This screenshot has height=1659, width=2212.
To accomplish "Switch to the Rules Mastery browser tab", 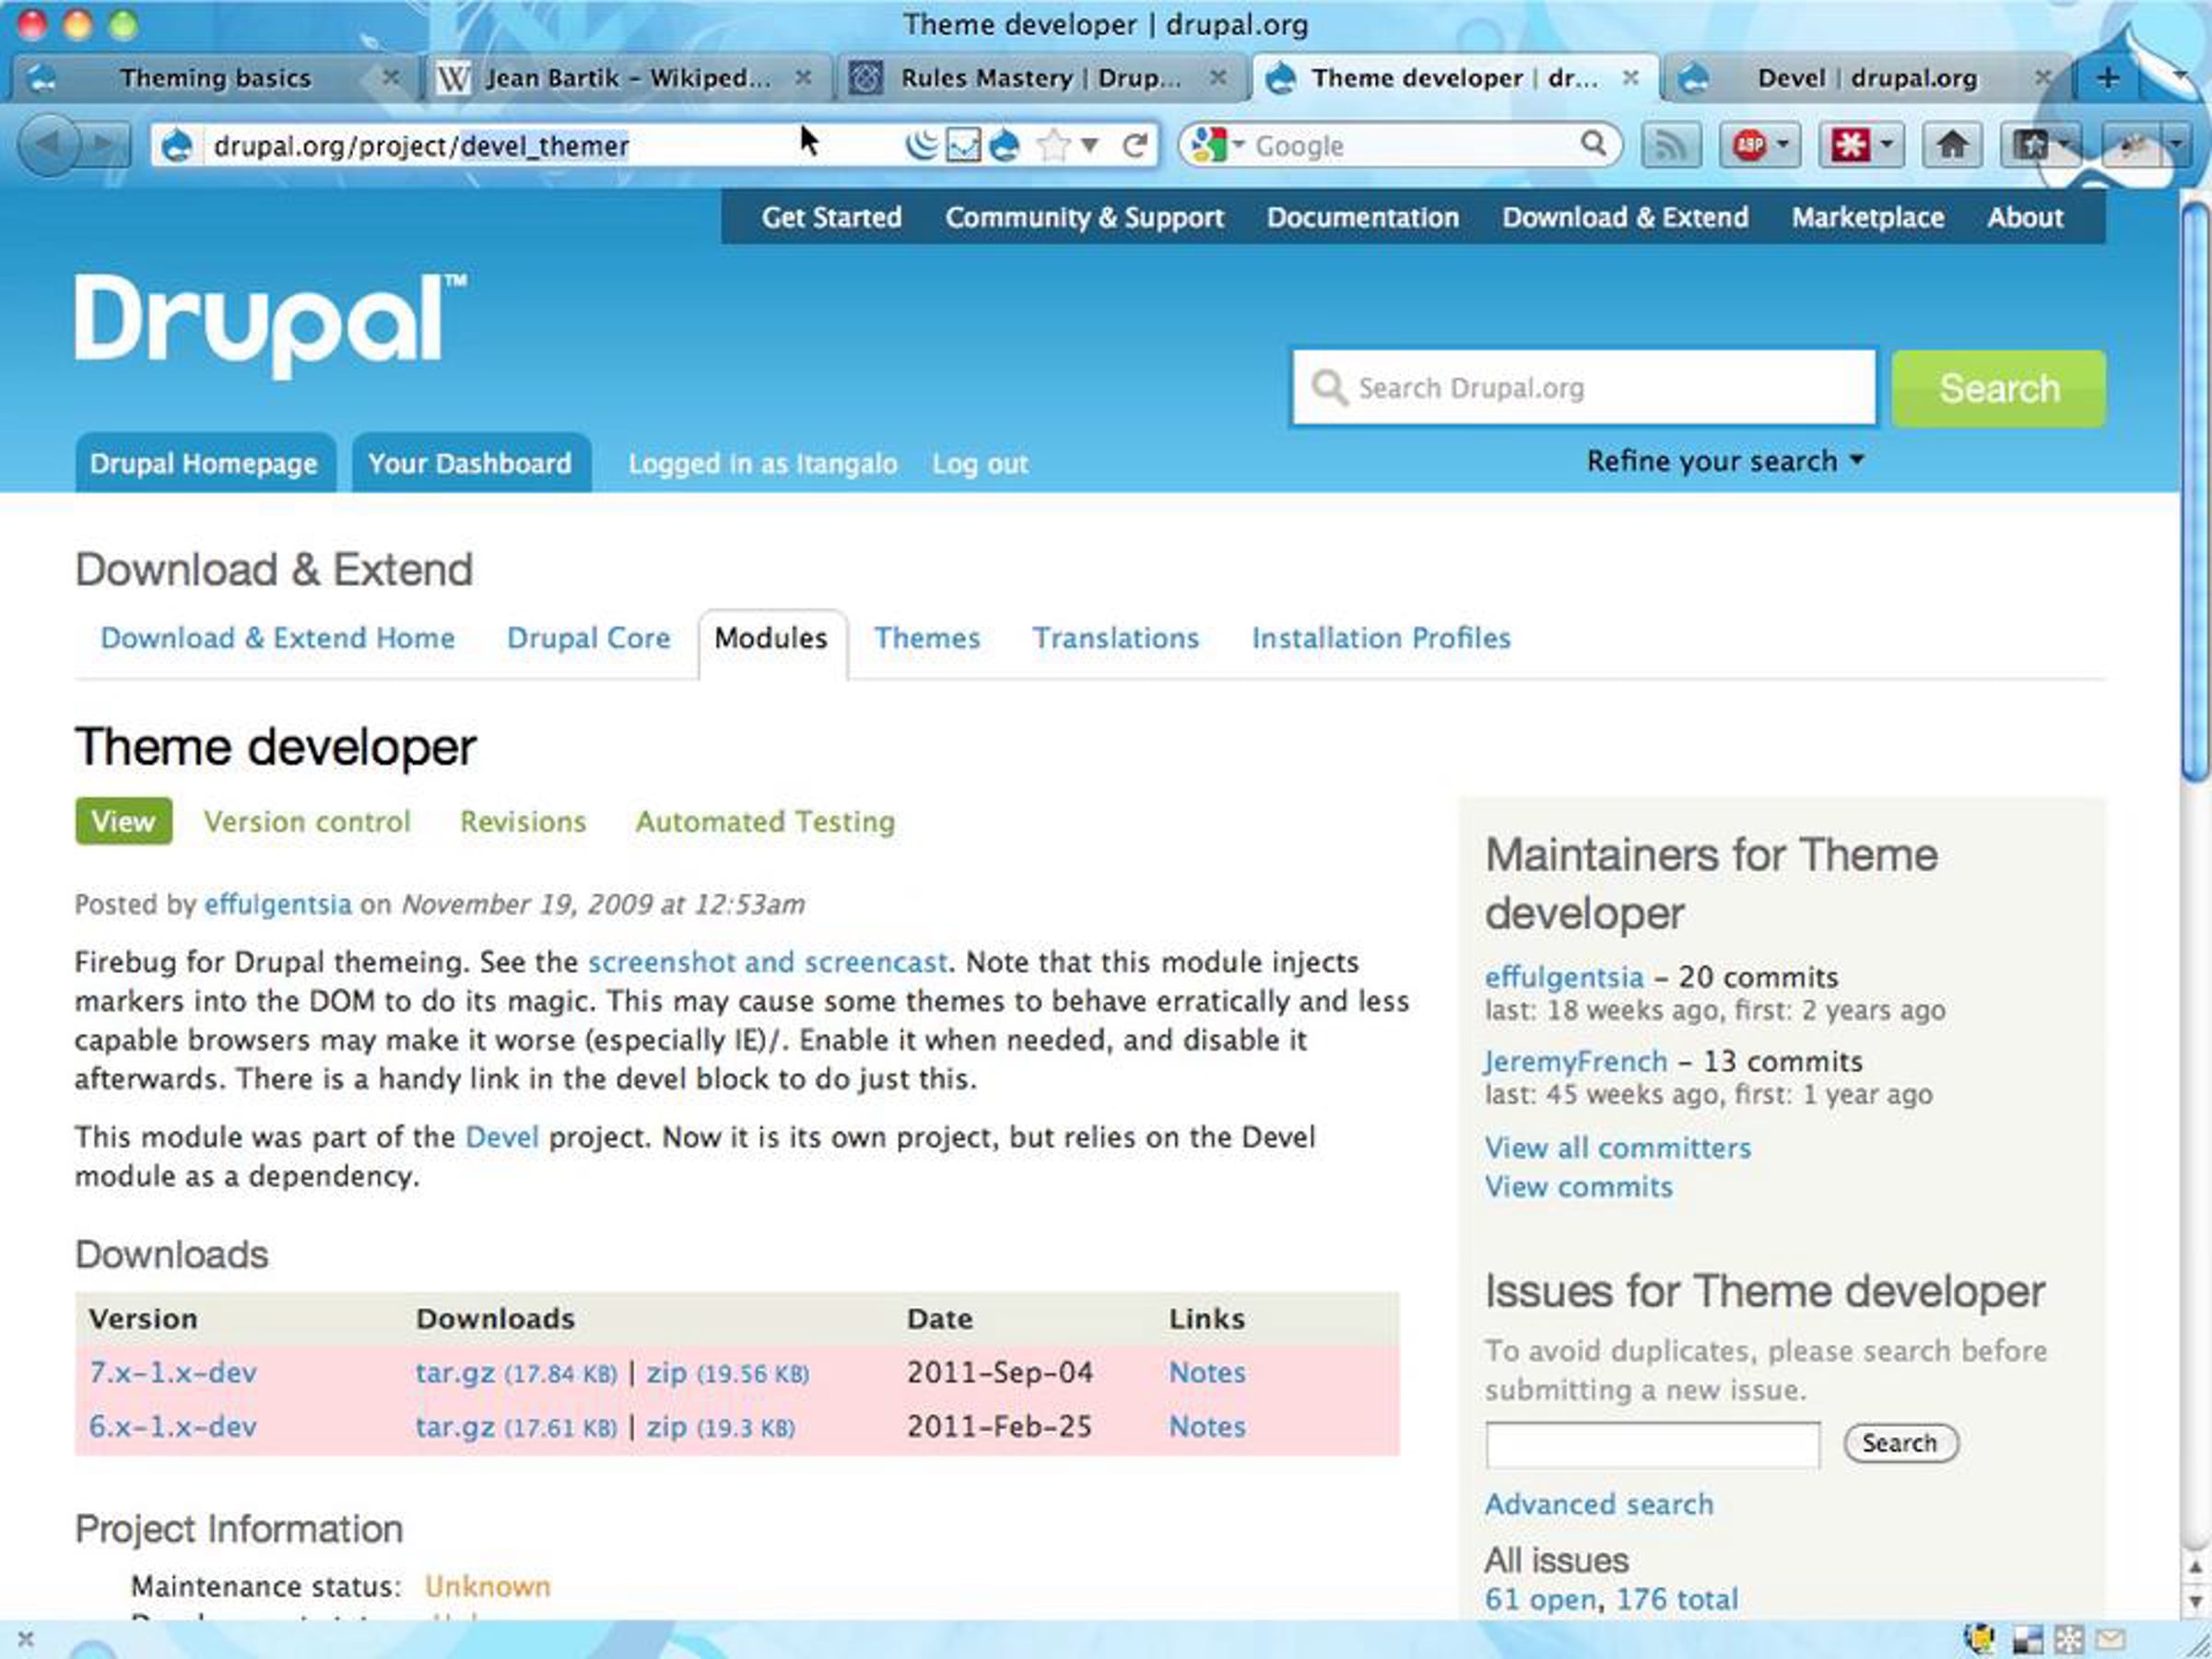I will click(x=1040, y=78).
